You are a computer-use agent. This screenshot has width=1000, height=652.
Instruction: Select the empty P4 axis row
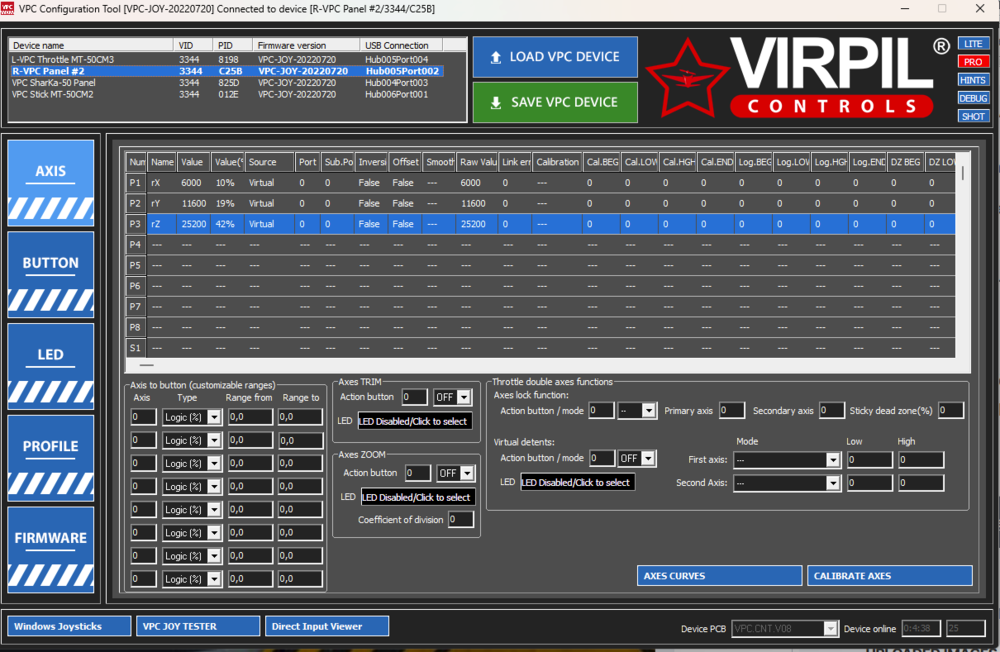pos(540,244)
